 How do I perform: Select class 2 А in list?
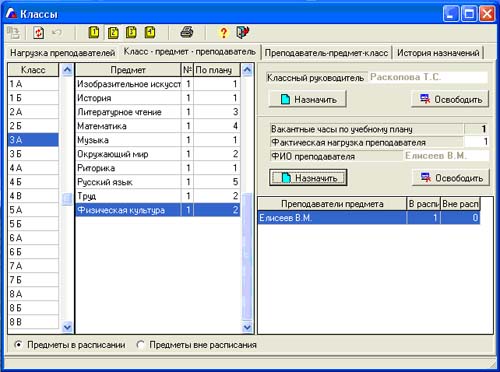[x=33, y=112]
